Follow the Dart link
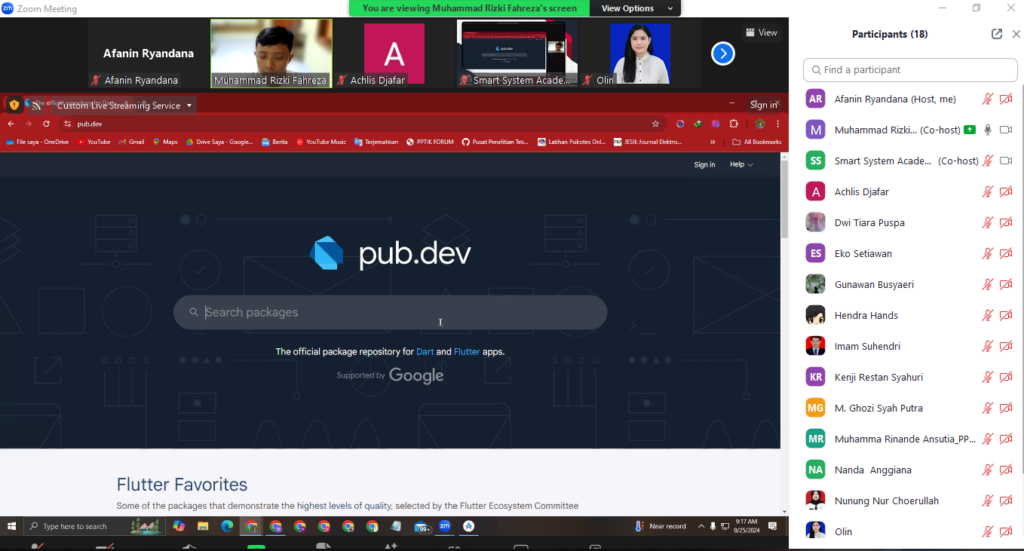 click(424, 351)
